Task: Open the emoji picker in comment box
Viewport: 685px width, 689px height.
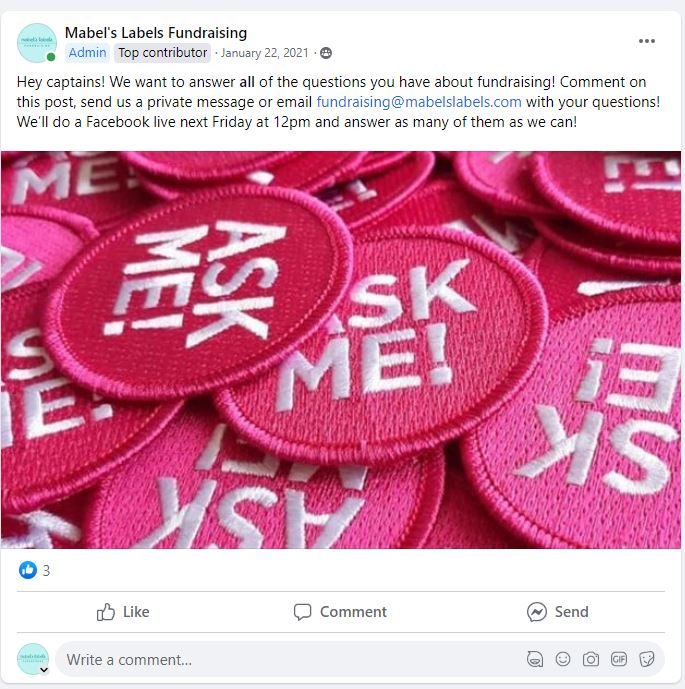Action: pos(563,659)
